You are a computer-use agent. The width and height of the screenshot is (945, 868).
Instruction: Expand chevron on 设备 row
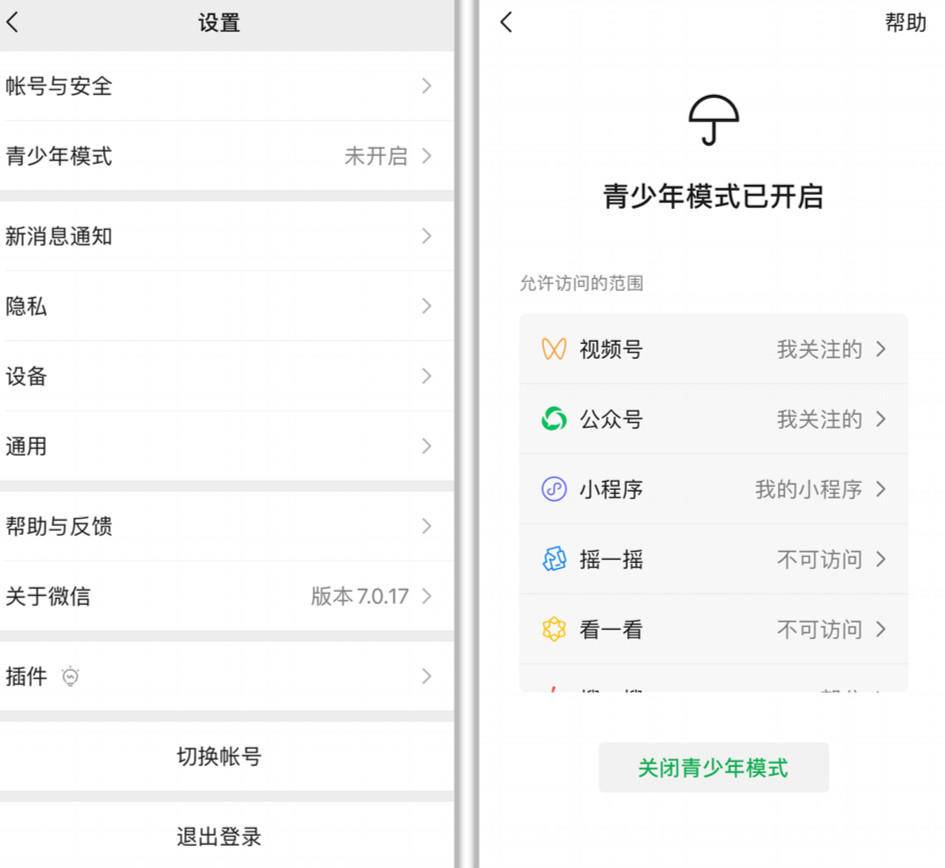(427, 376)
